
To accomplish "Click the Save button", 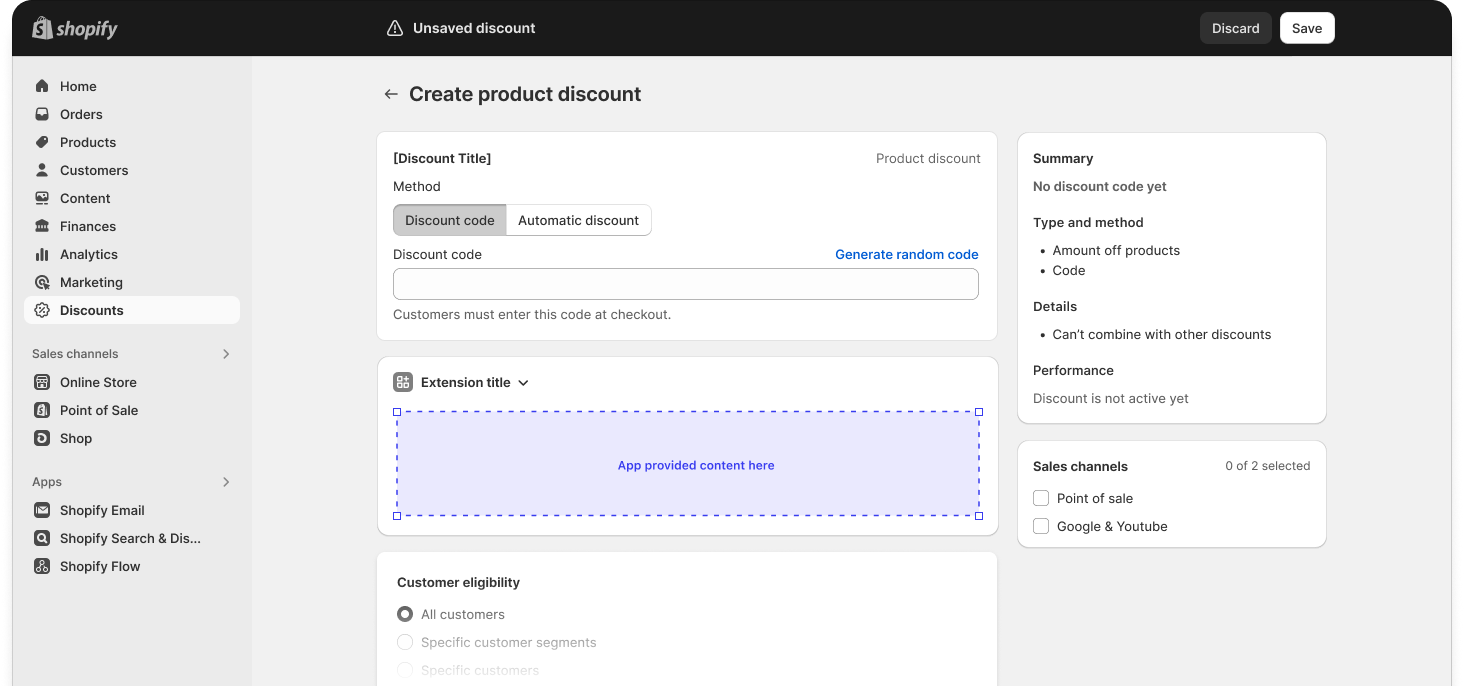I will point(1306,28).
